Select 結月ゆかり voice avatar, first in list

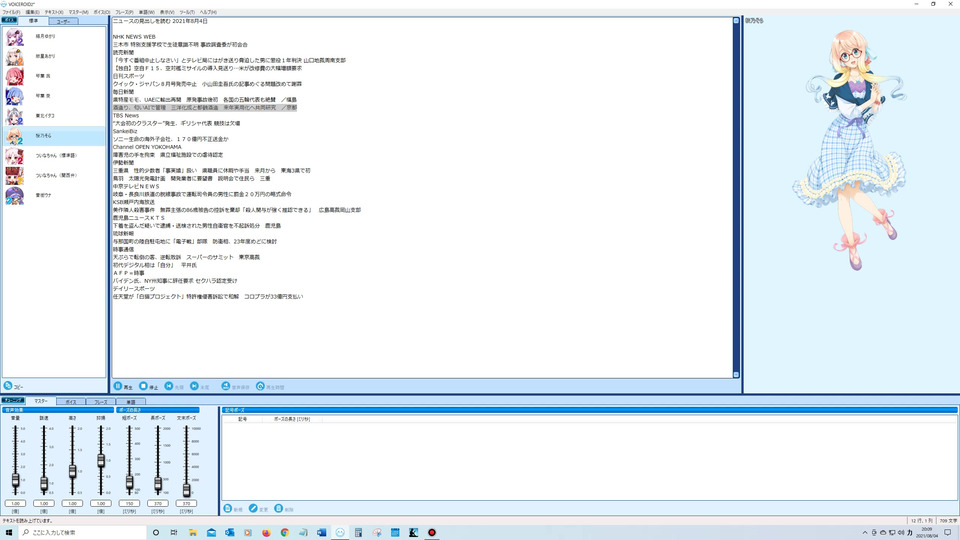point(15,37)
